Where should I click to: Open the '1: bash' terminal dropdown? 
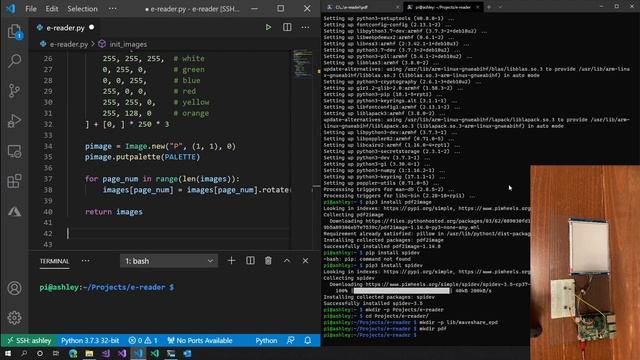click(169, 261)
